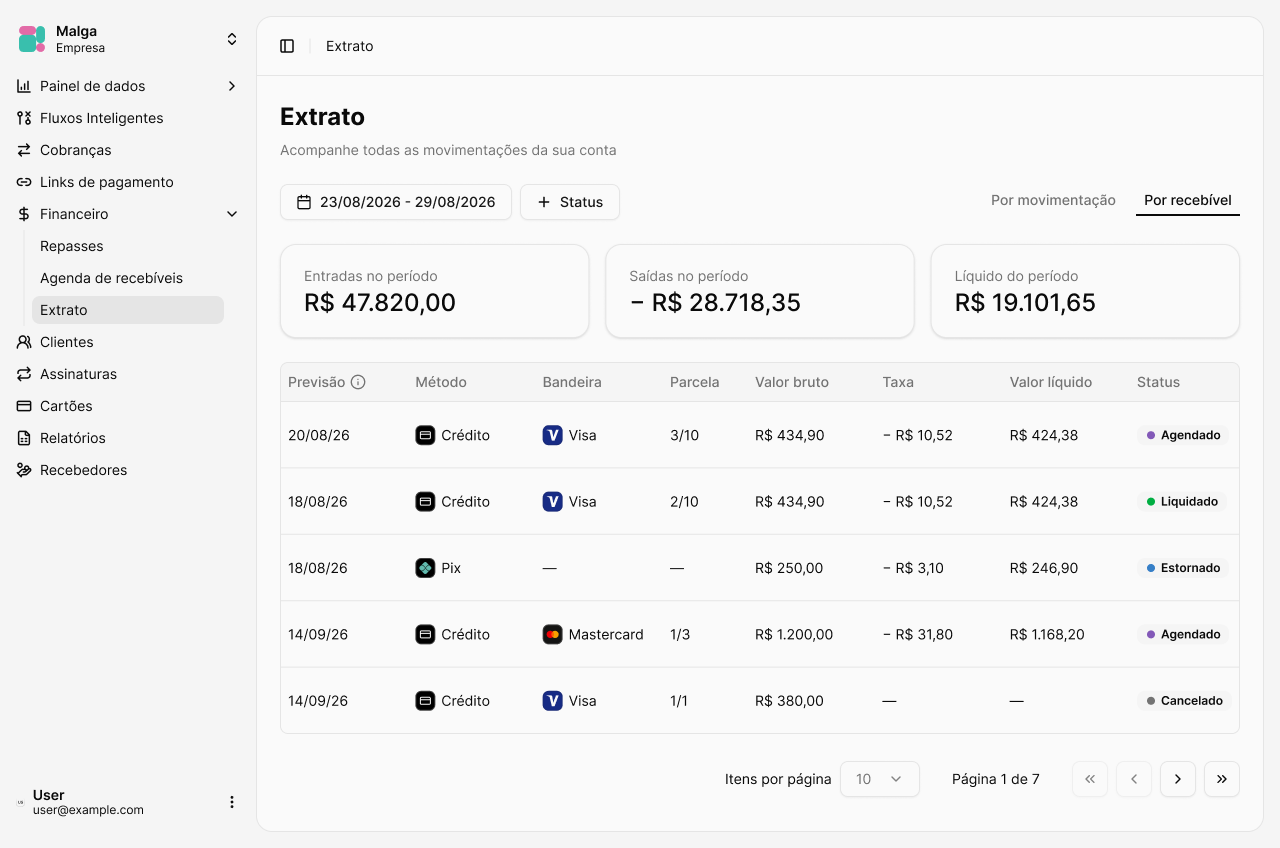The width and height of the screenshot is (1280, 848).
Task: Switch to Por movimentação tab
Action: (x=1053, y=200)
